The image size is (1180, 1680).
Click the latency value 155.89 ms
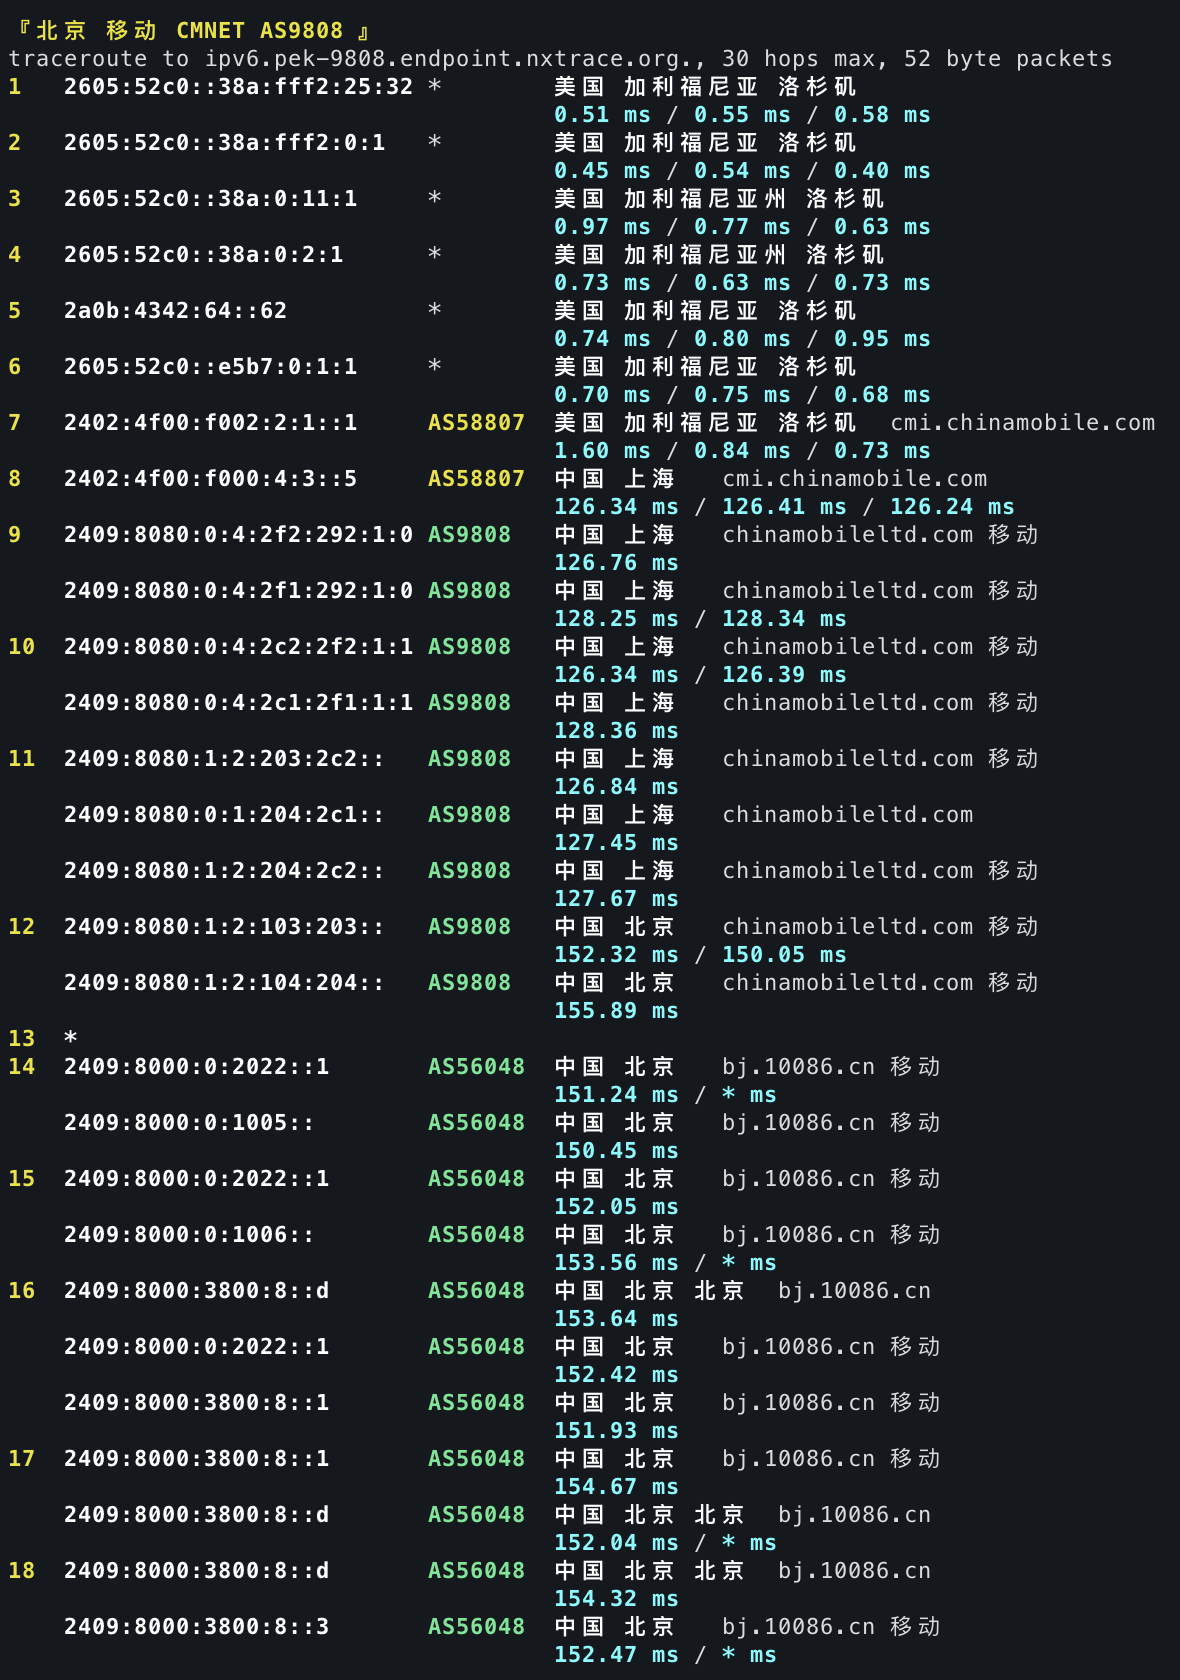[x=616, y=1011]
